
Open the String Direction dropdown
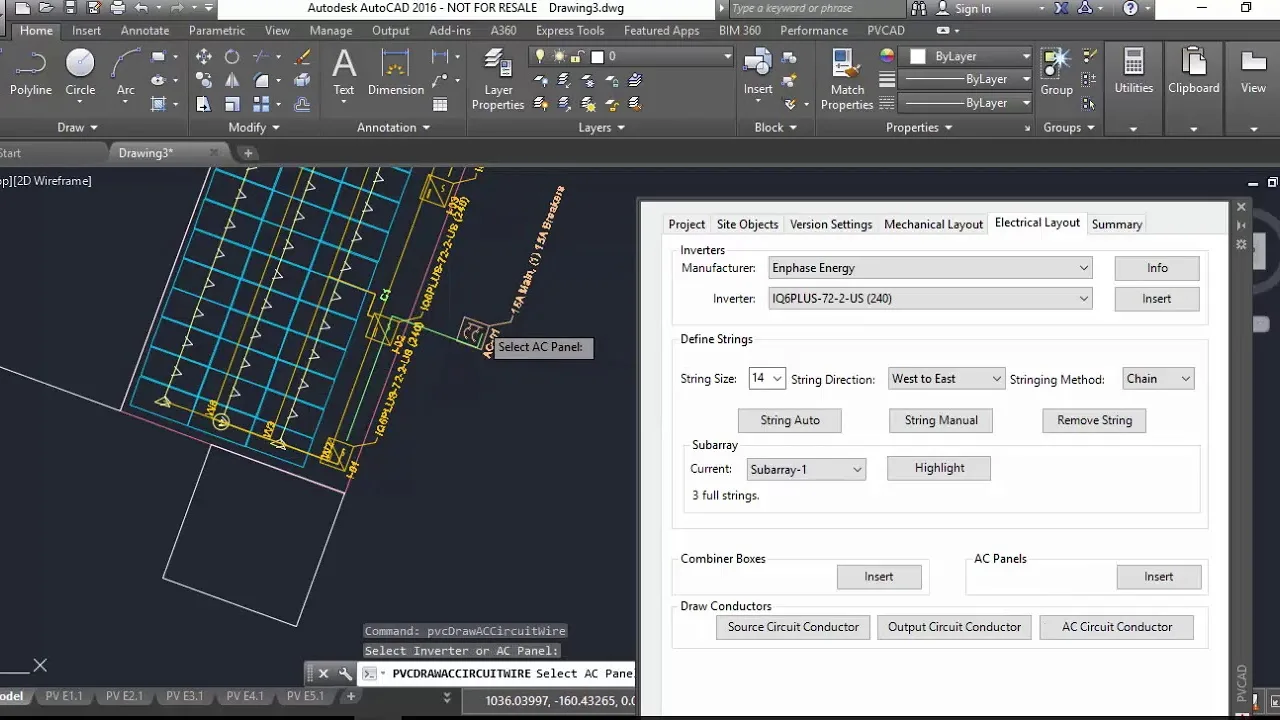tap(945, 379)
